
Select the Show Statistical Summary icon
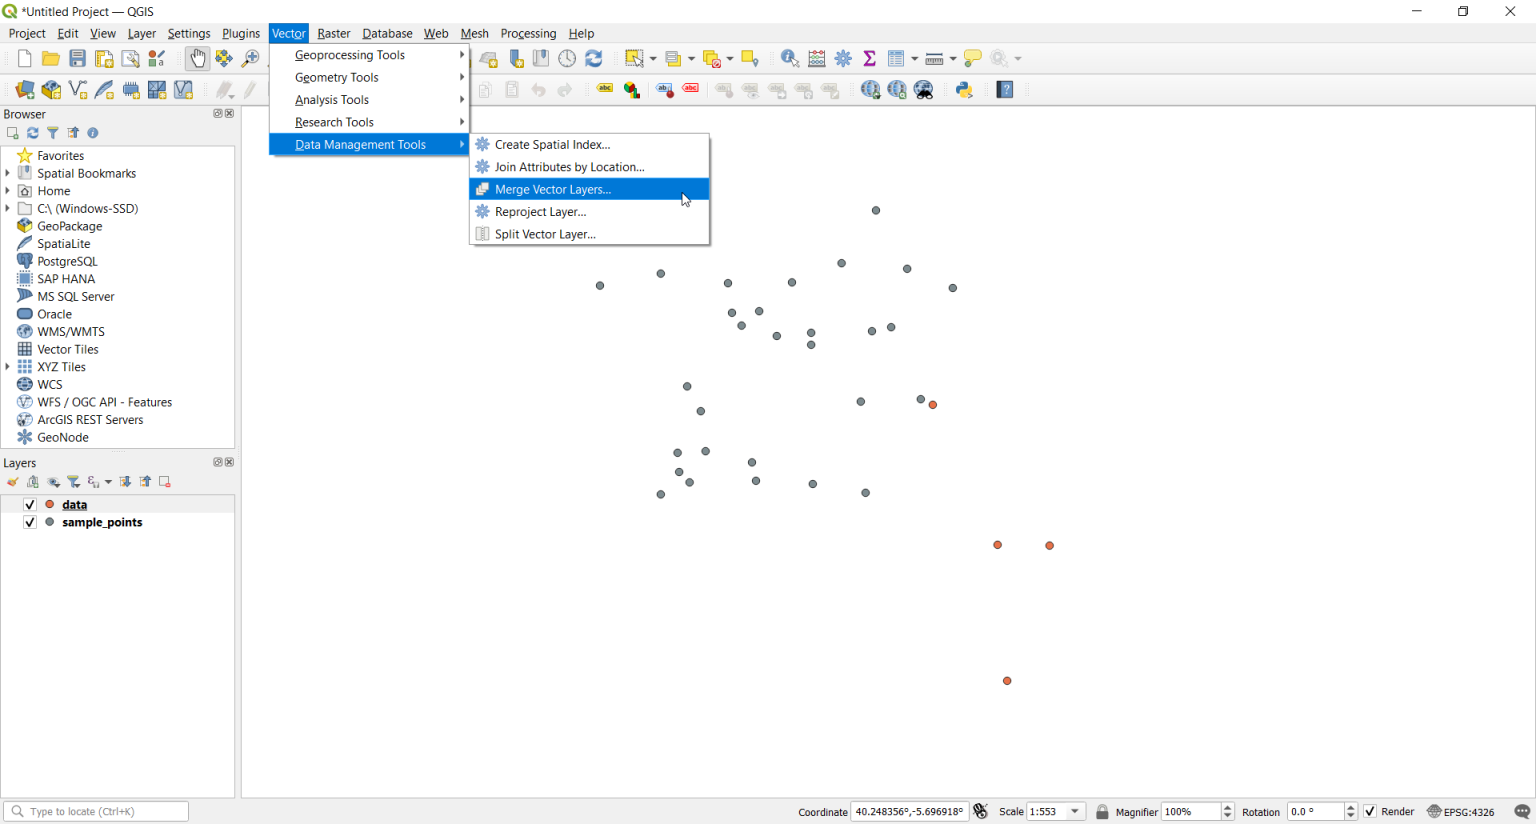point(869,58)
